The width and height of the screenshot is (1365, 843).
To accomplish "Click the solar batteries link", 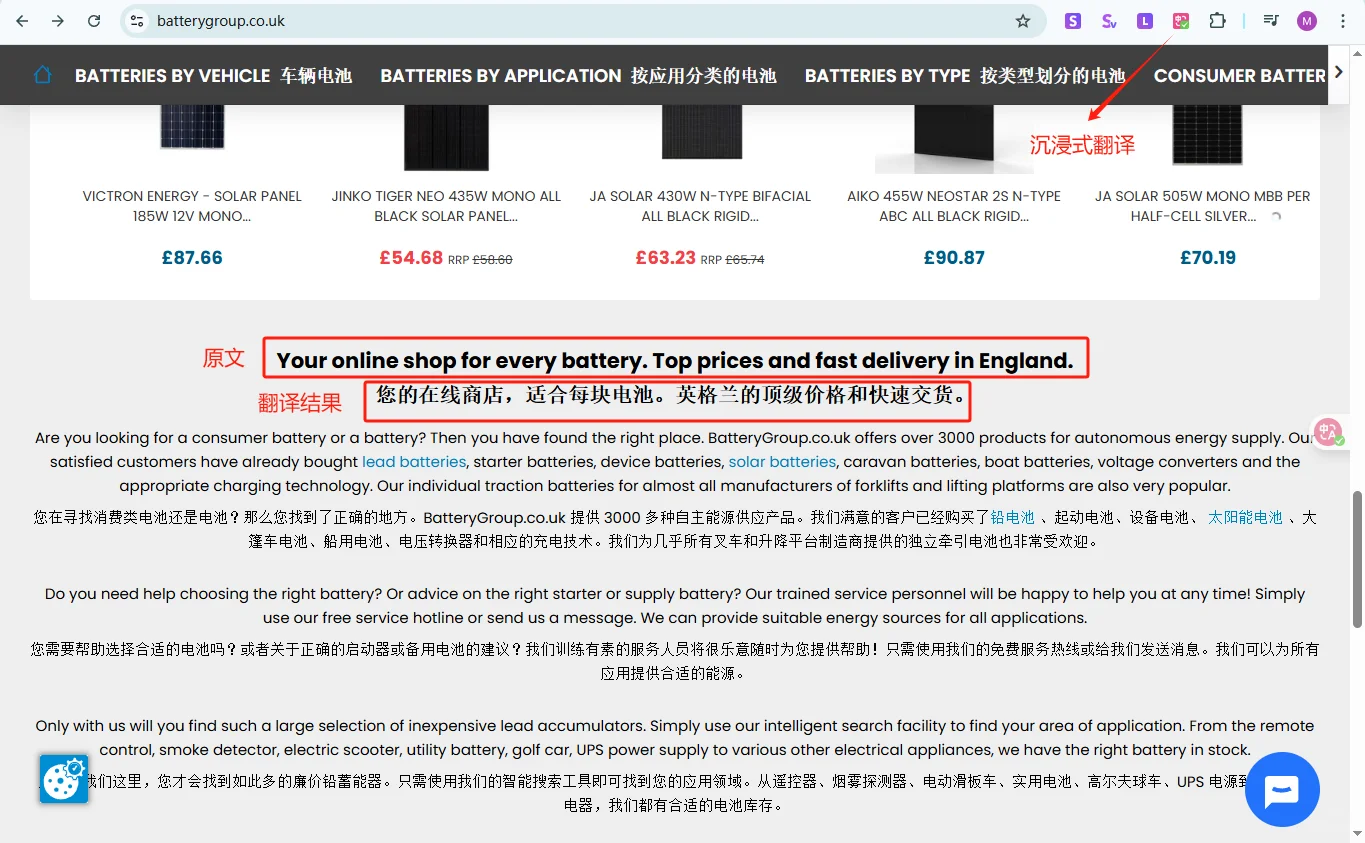I will pyautogui.click(x=782, y=461).
